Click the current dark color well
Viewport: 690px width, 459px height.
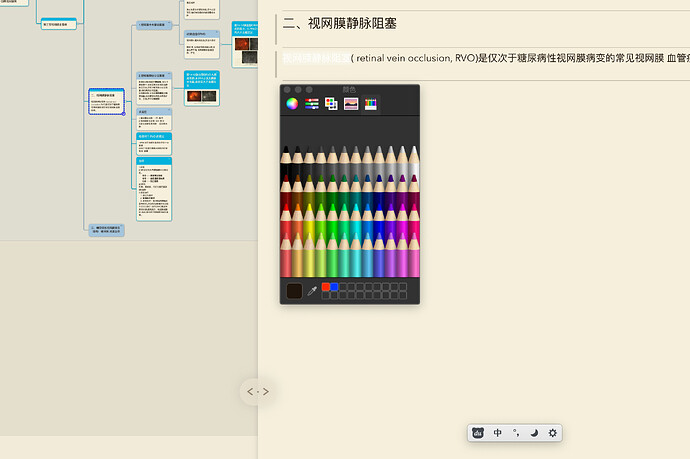coord(294,291)
